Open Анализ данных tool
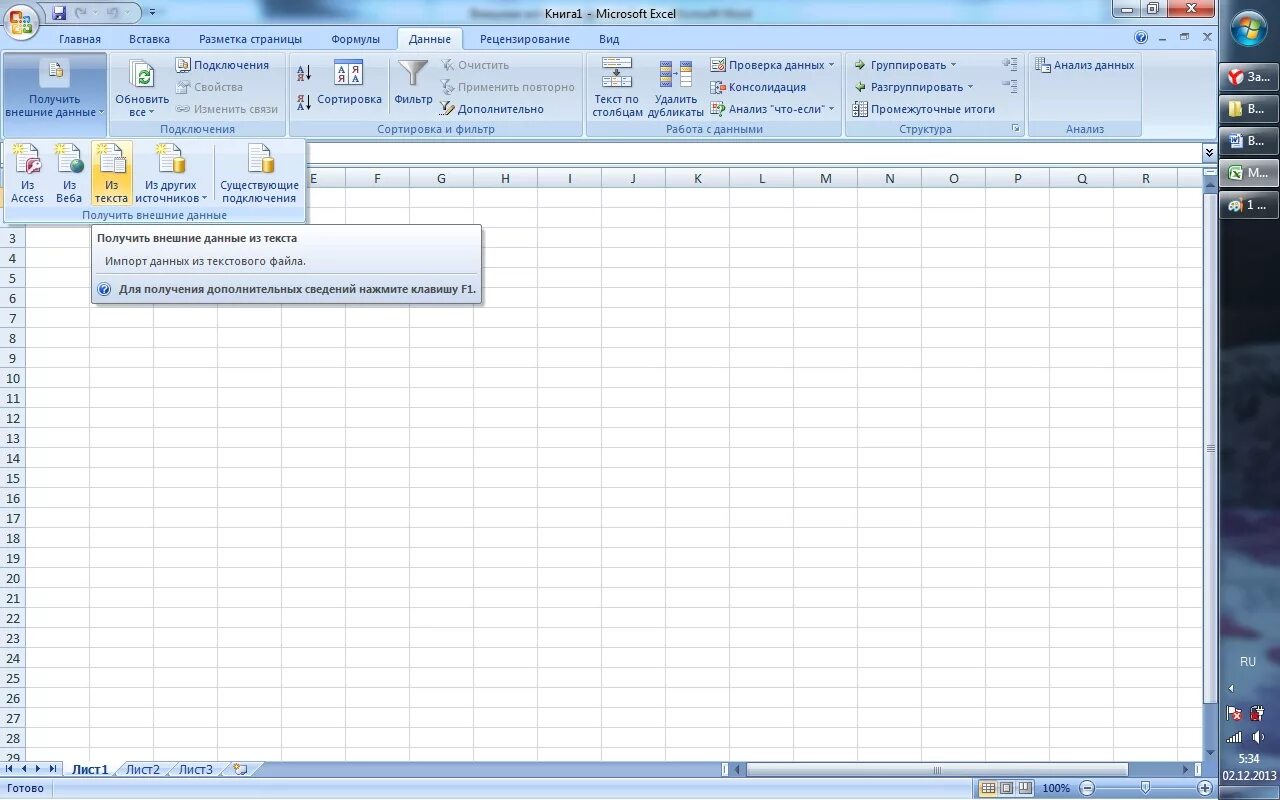 [x=1085, y=65]
